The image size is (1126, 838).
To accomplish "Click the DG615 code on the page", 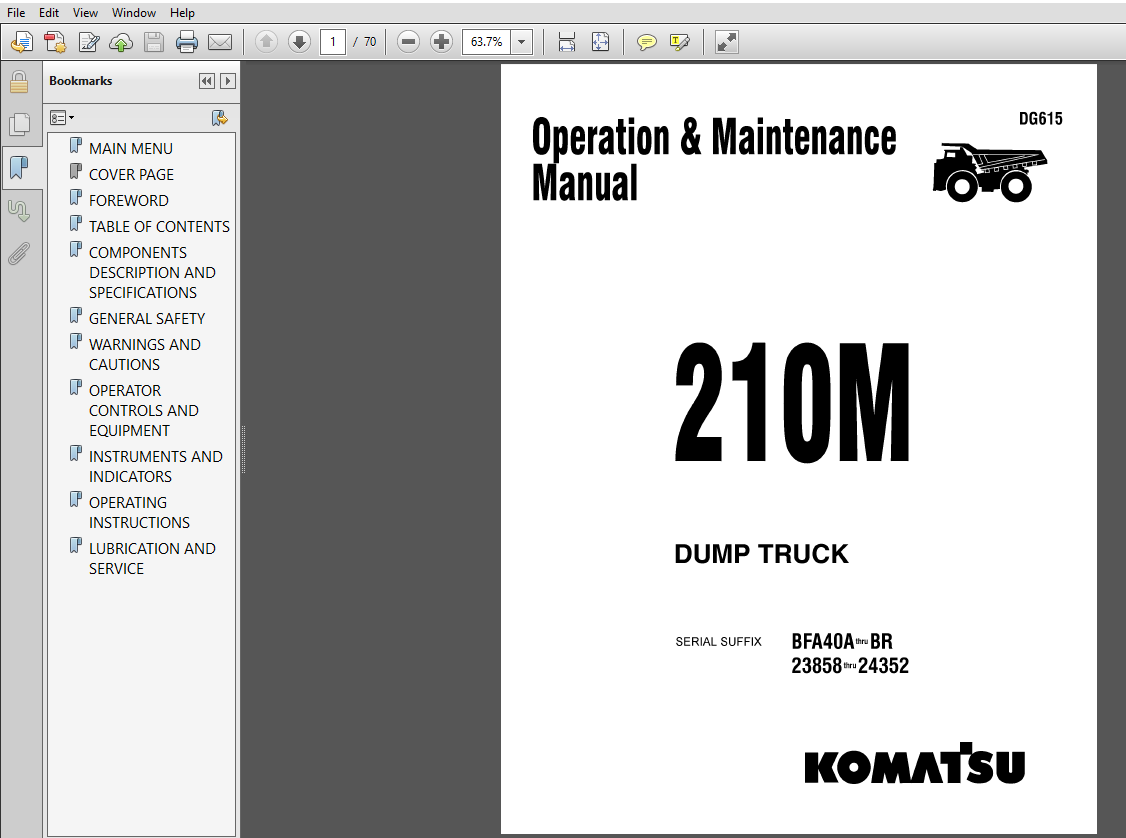I will pos(1041,119).
